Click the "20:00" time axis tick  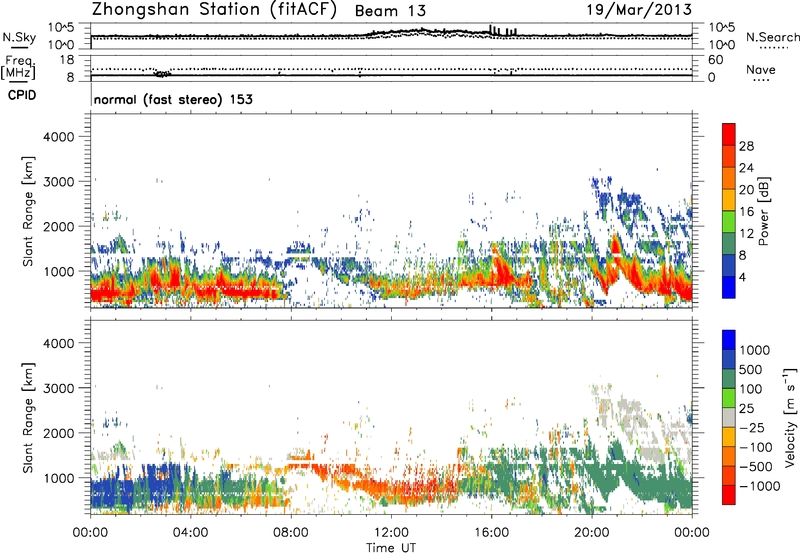click(592, 533)
